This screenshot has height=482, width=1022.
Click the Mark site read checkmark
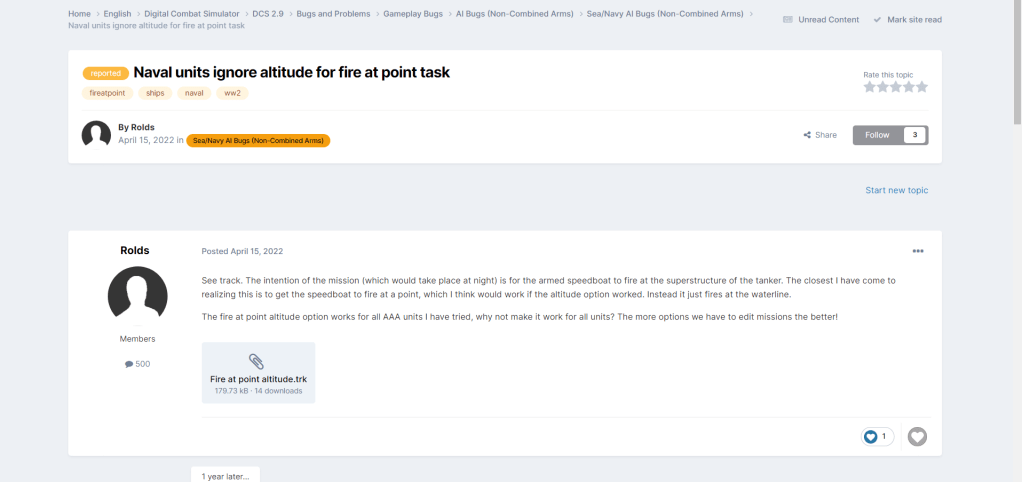coord(877,20)
